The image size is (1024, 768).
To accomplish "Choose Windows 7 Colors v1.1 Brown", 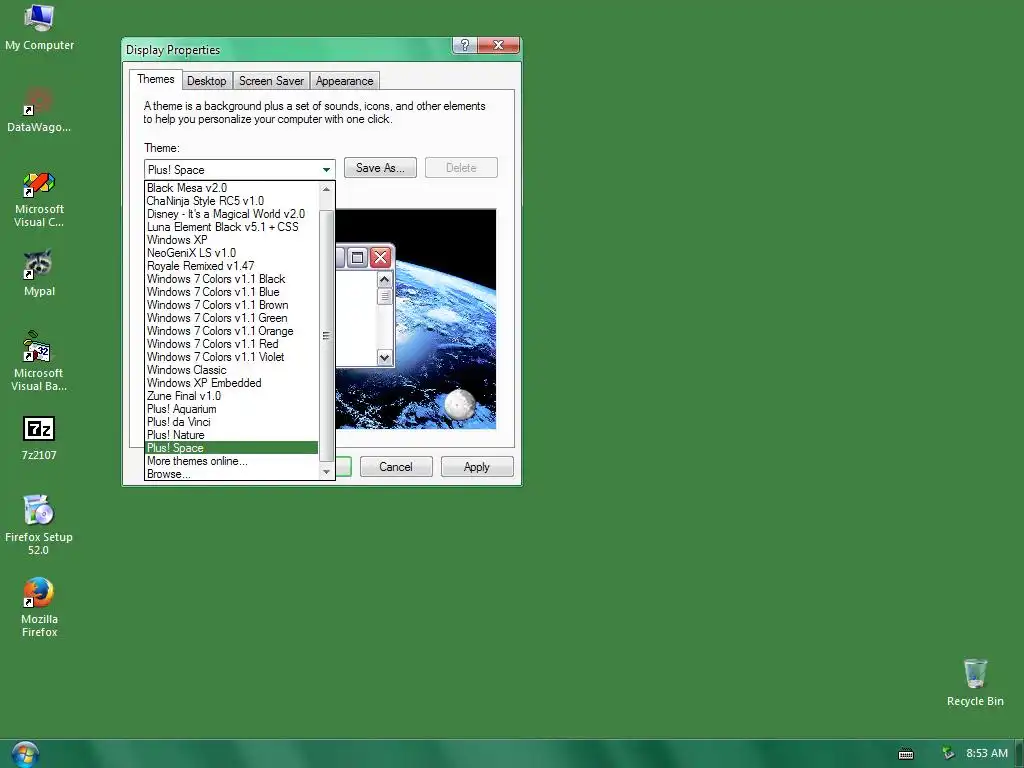I will point(231,306).
